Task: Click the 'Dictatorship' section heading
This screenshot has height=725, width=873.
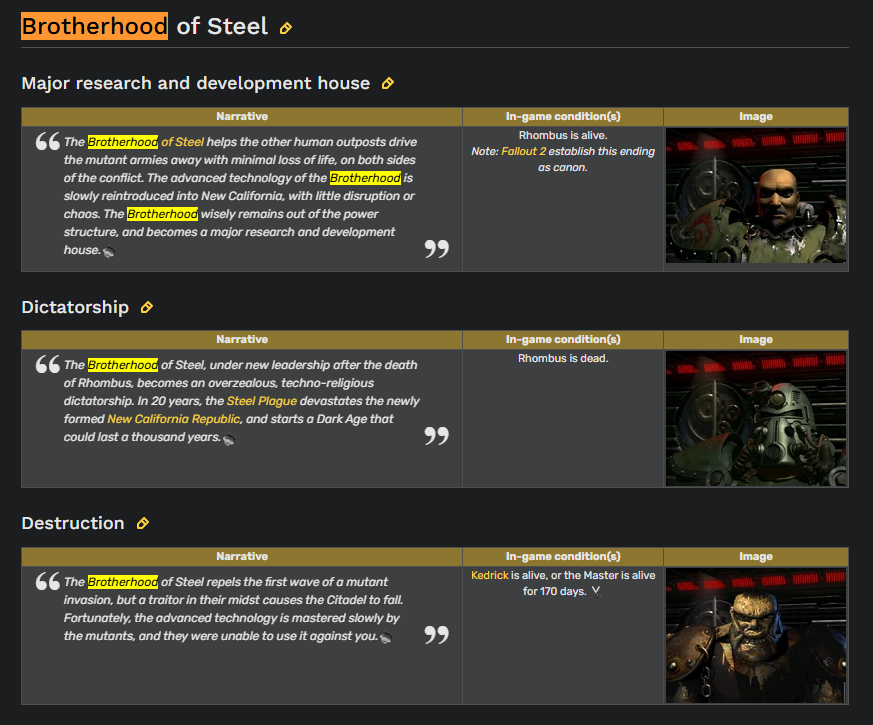Action: (75, 307)
